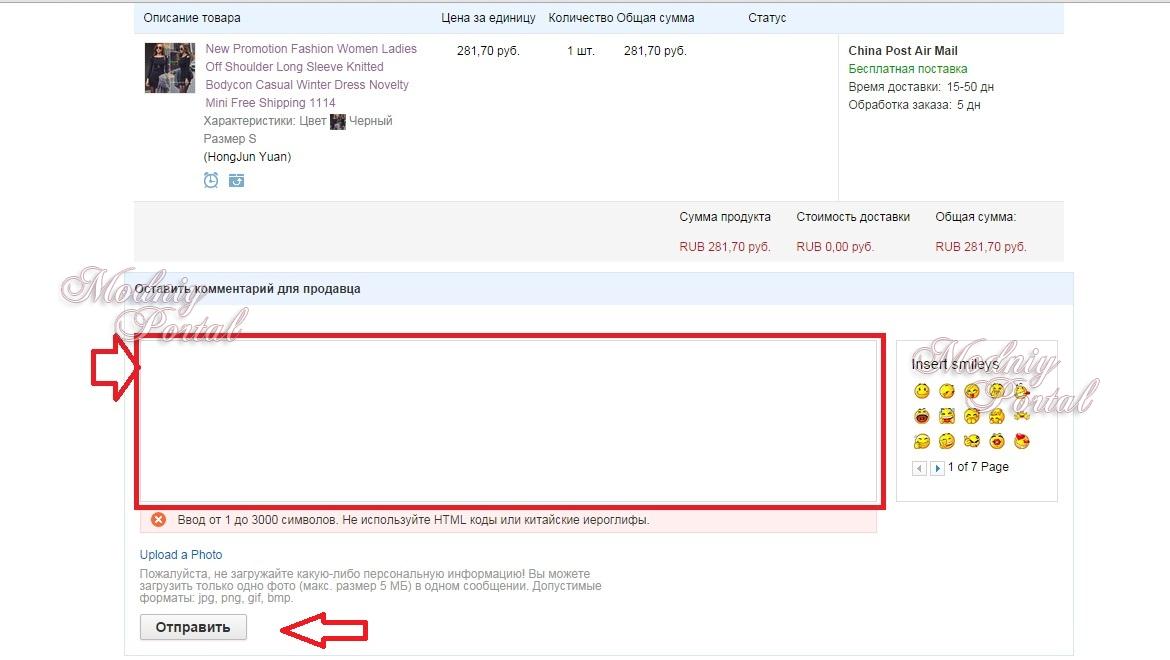The image size is (1170, 660).
Task: Open the New Promotion Fashion Women dress link
Action: pyautogui.click(x=310, y=75)
